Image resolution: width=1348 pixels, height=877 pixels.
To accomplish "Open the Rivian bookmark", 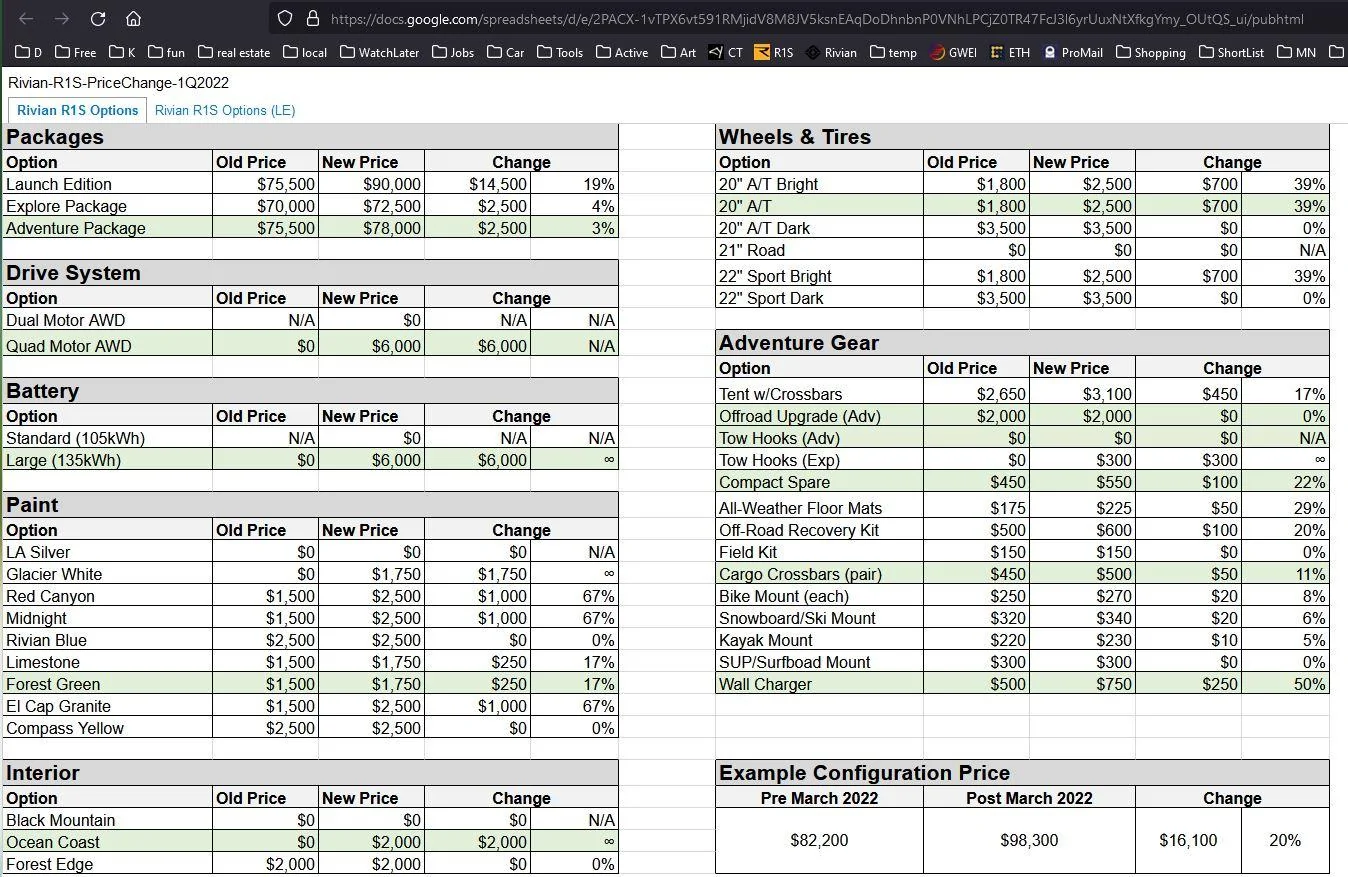I will click(x=831, y=52).
